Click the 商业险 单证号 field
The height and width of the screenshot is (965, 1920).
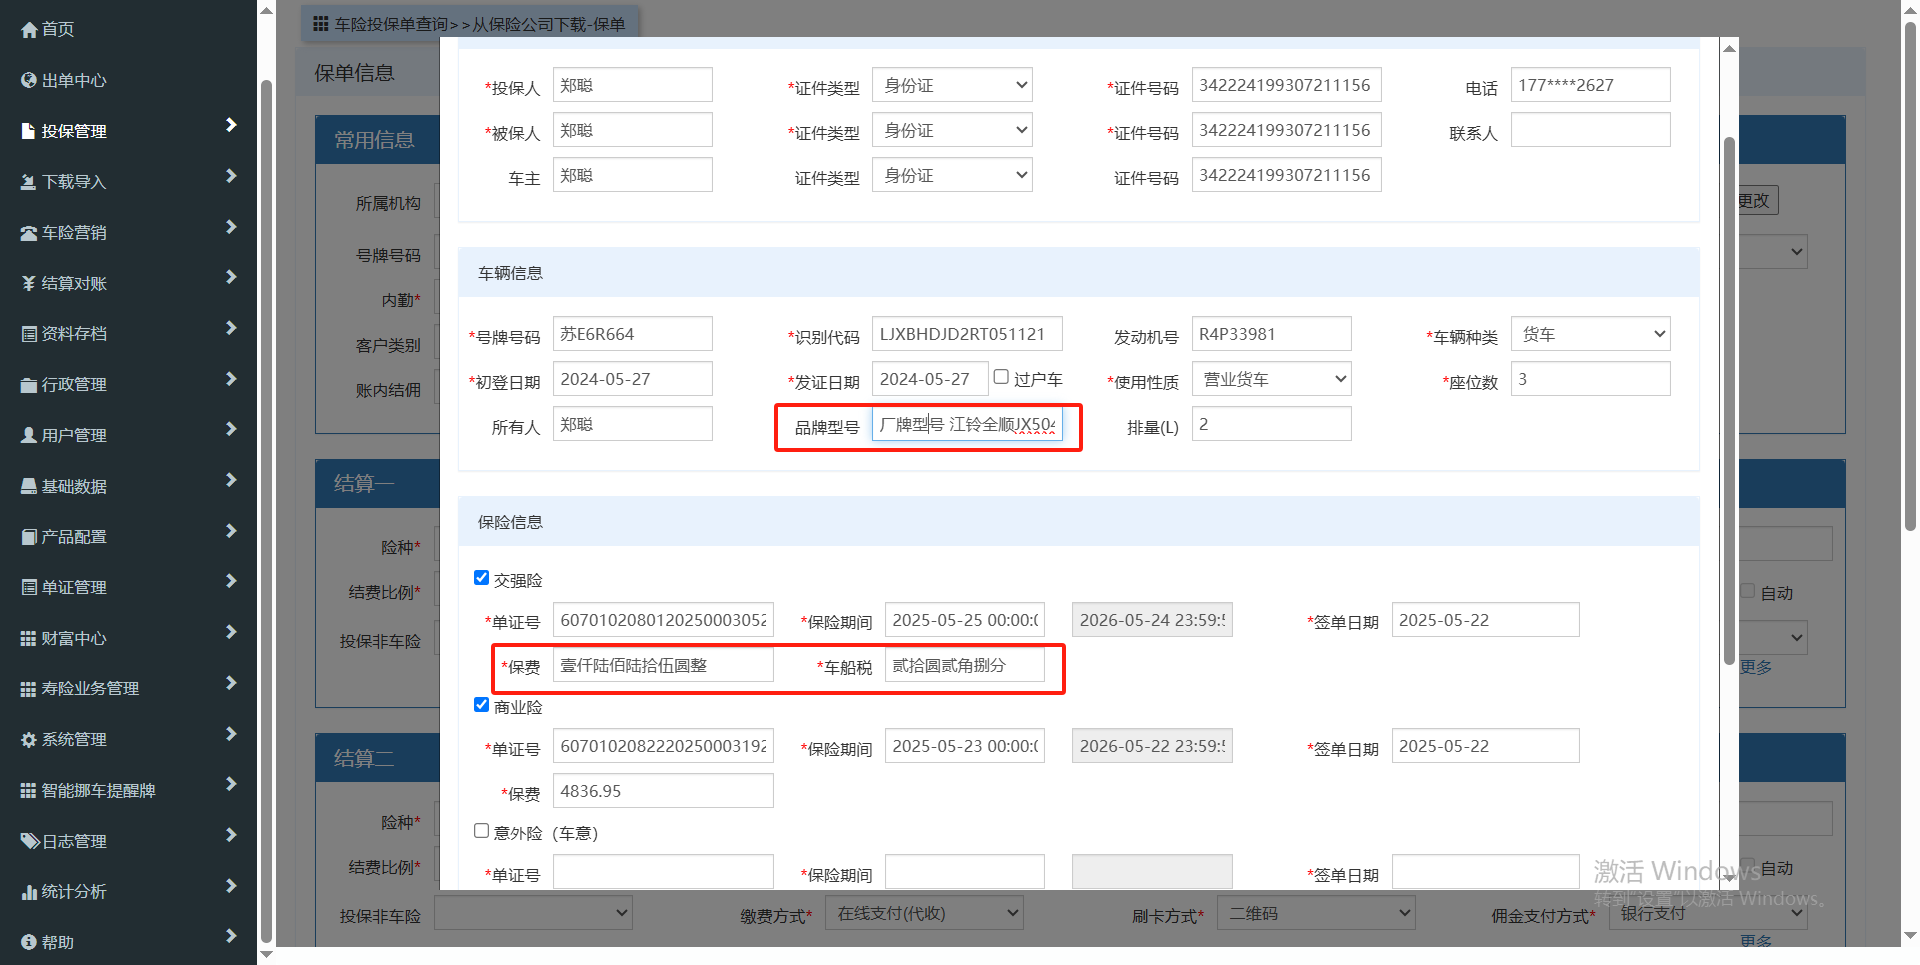663,746
